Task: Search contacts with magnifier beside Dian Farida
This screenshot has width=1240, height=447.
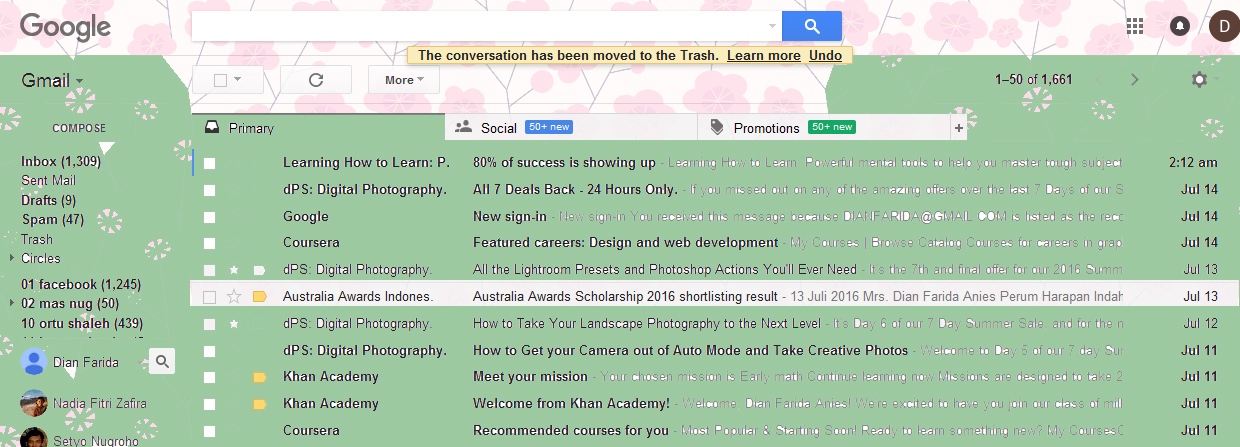Action: pyautogui.click(x=164, y=362)
